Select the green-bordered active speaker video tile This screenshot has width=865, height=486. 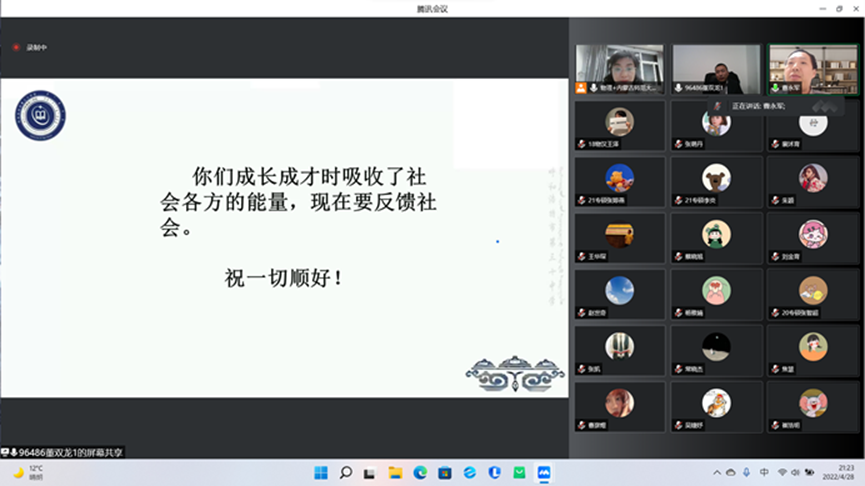click(x=812, y=69)
